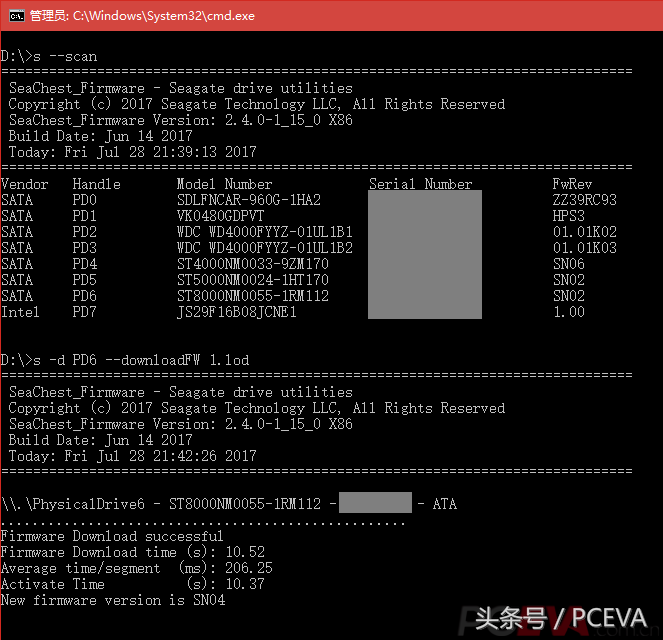Click the cmd.exe icon in title bar
The image size is (663, 640).
pos(17,16)
